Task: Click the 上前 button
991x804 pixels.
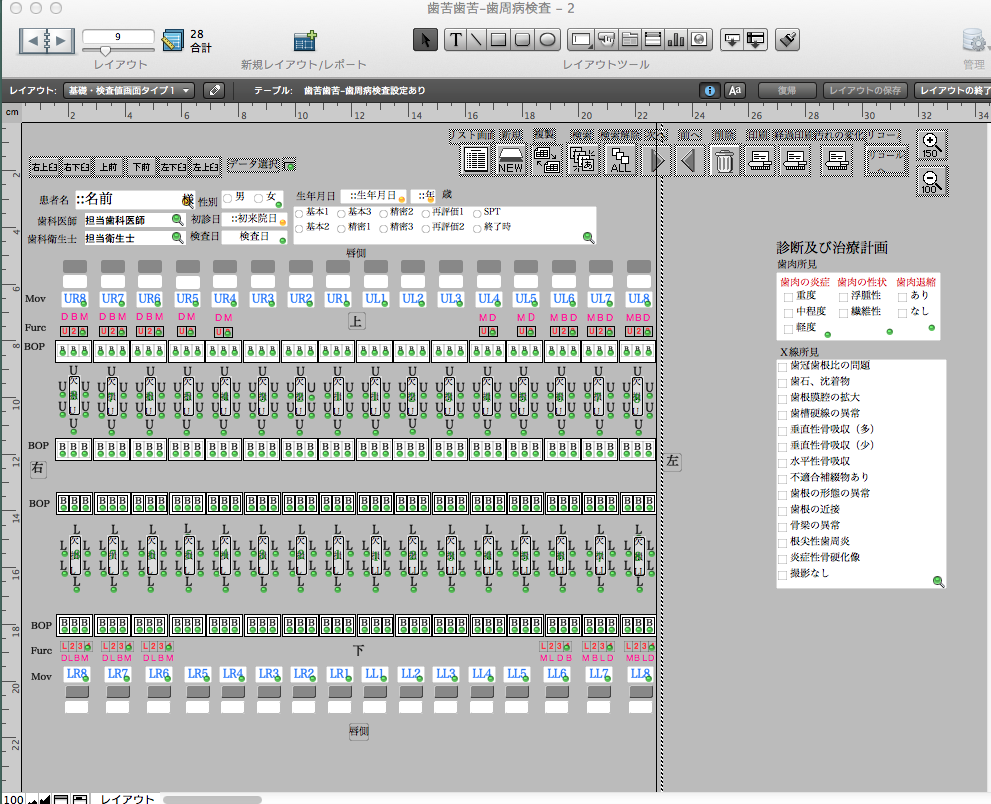Action: click(109, 166)
